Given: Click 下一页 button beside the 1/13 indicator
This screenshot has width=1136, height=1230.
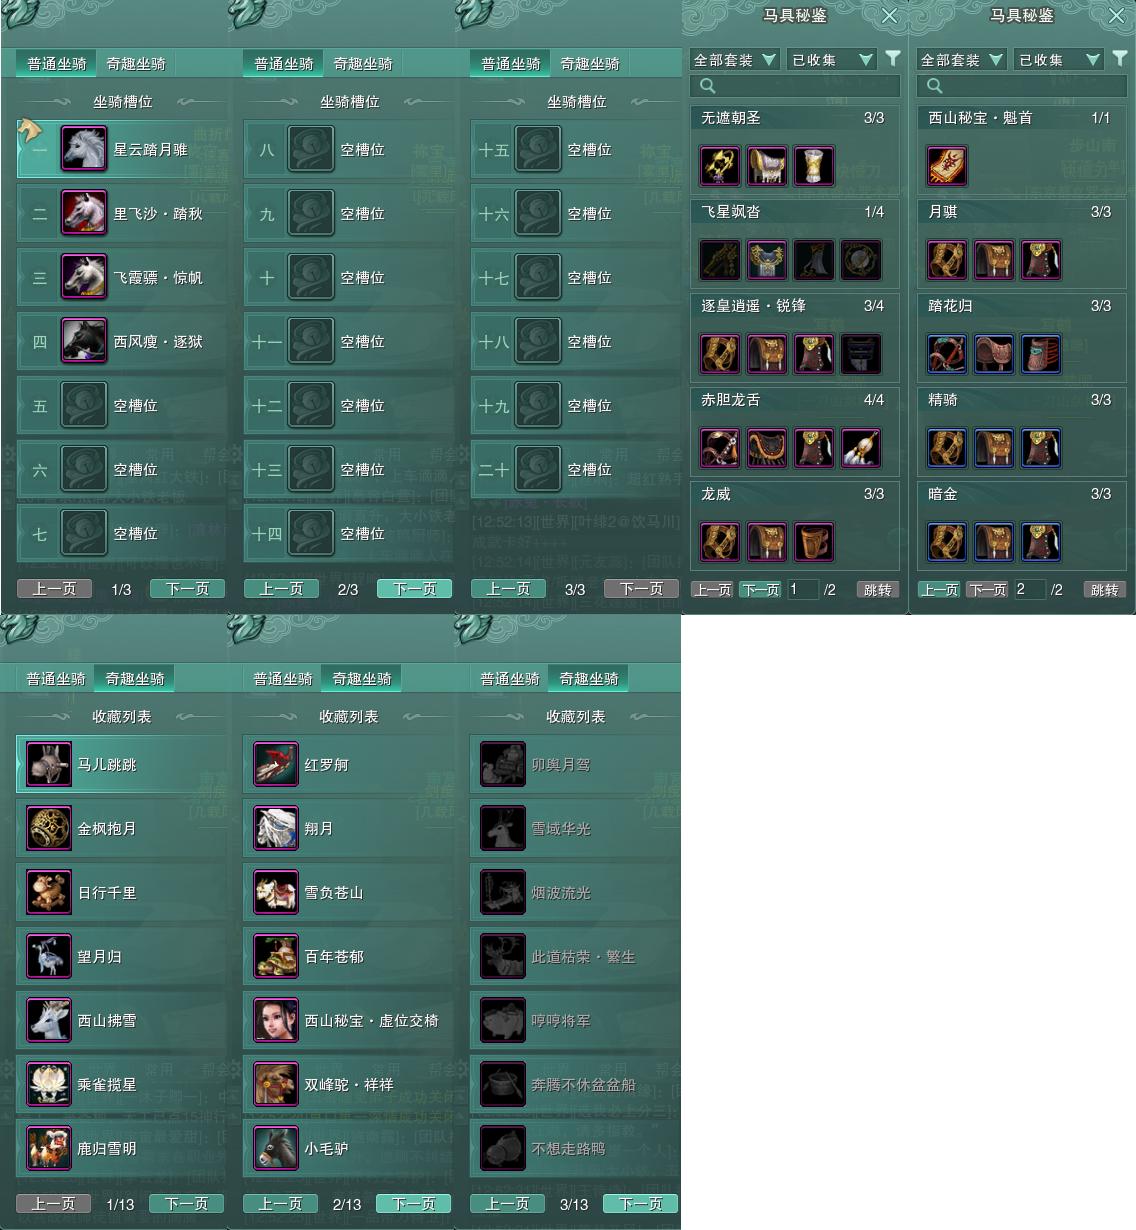Looking at the screenshot, I should tap(187, 1204).
